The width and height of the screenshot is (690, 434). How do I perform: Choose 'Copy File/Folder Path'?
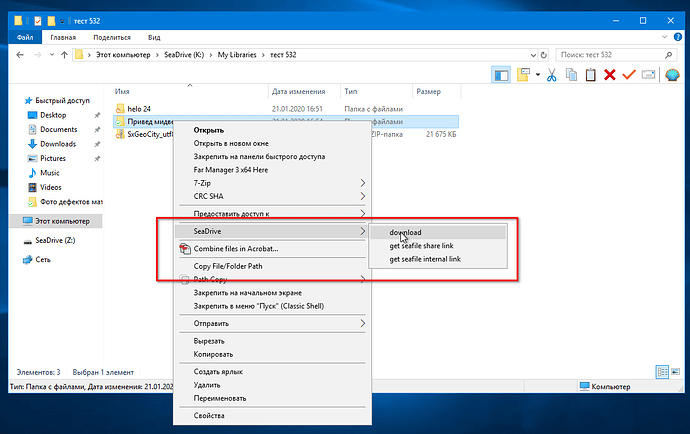tap(228, 266)
